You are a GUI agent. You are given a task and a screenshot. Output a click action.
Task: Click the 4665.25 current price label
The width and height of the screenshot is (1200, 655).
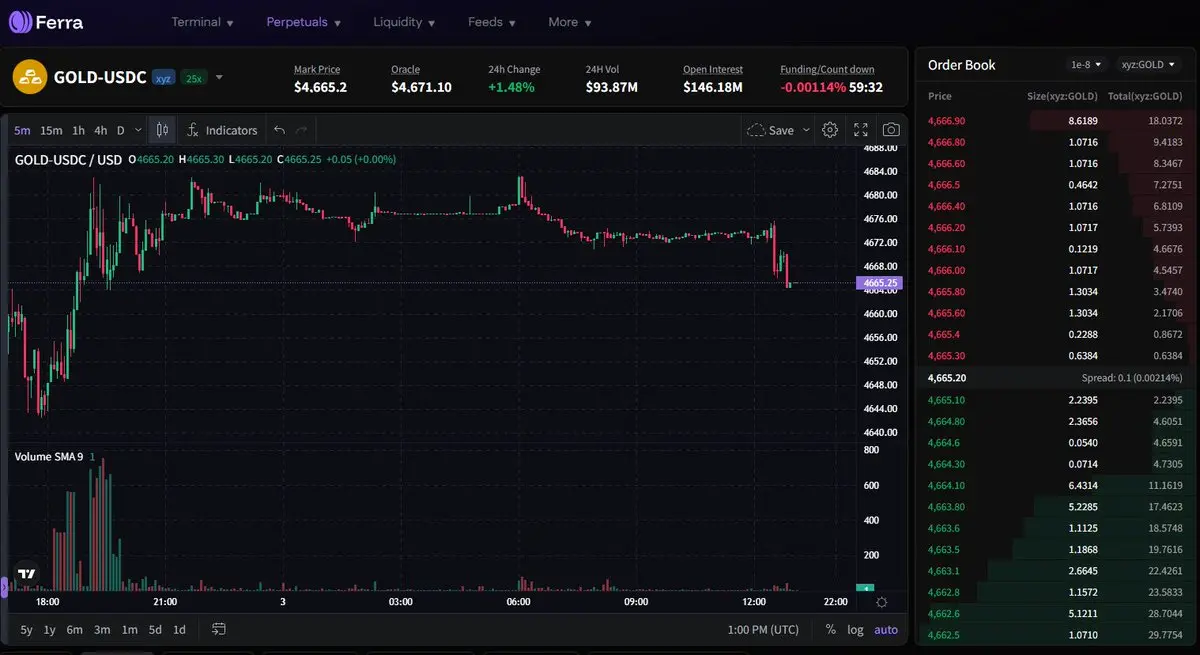880,284
